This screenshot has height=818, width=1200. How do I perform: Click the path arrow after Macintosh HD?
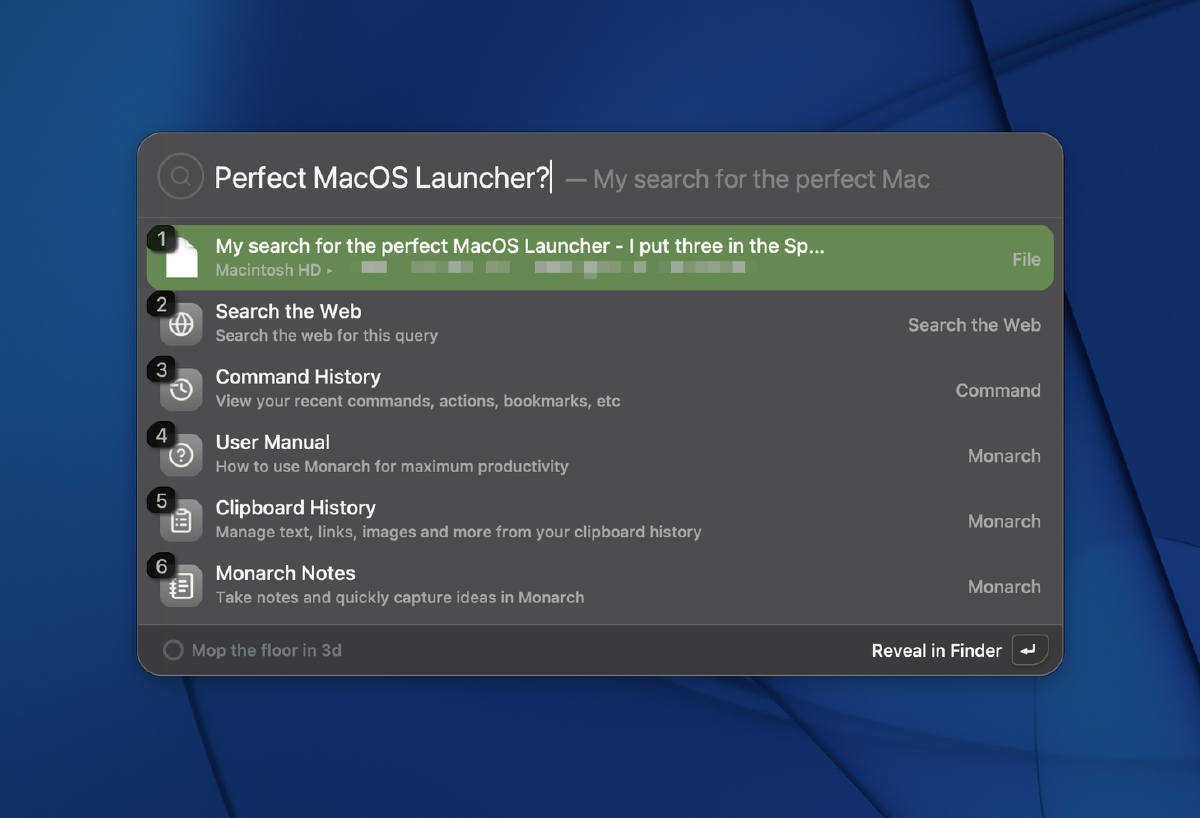pos(330,271)
